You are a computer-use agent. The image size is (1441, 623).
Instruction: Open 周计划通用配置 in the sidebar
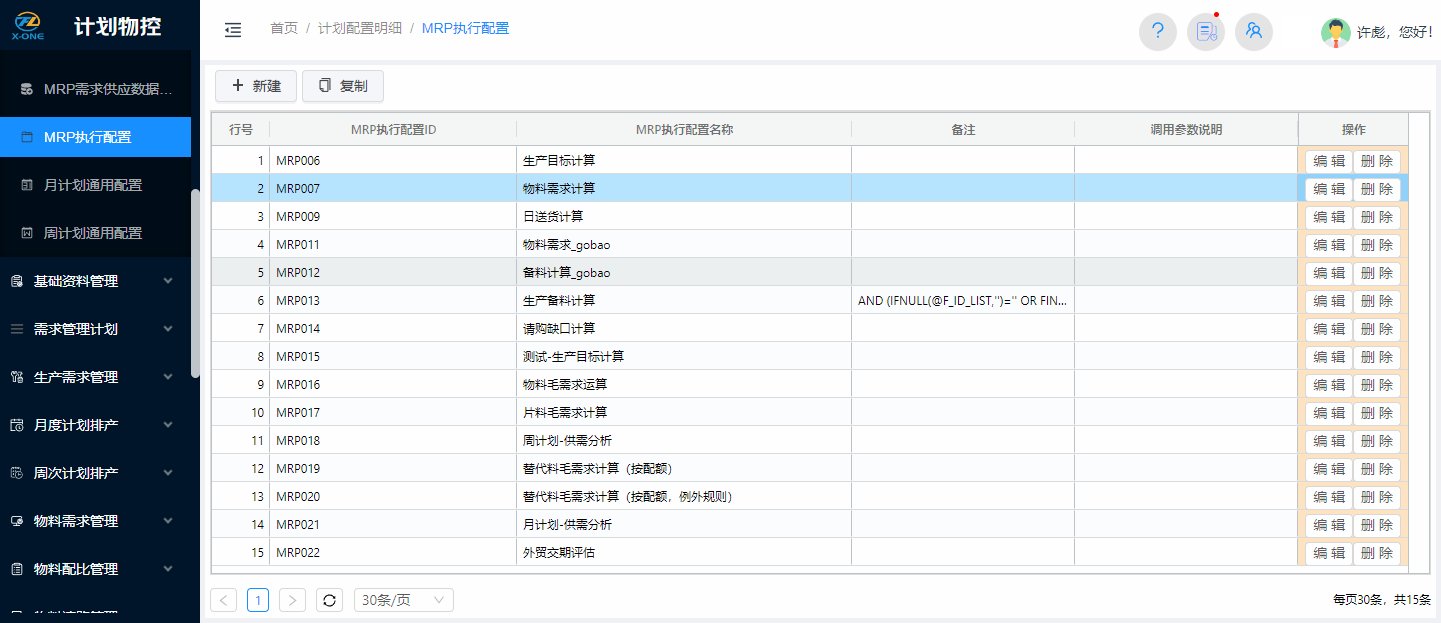point(93,233)
